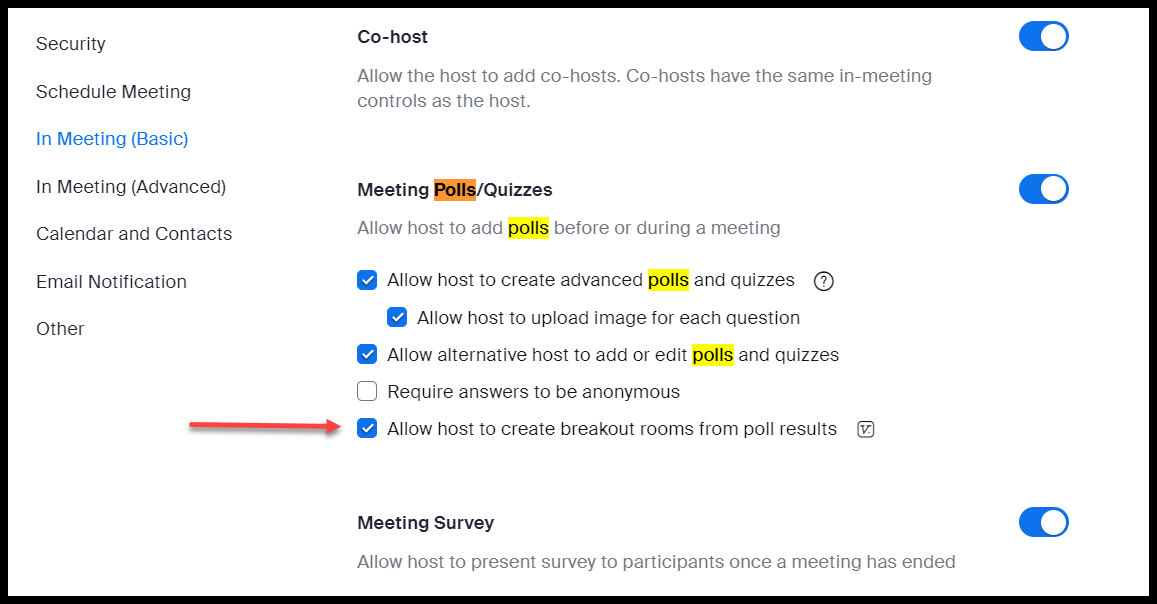This screenshot has height=604, width=1157.
Task: Toggle the Co-host setting off
Action: pos(1043,36)
